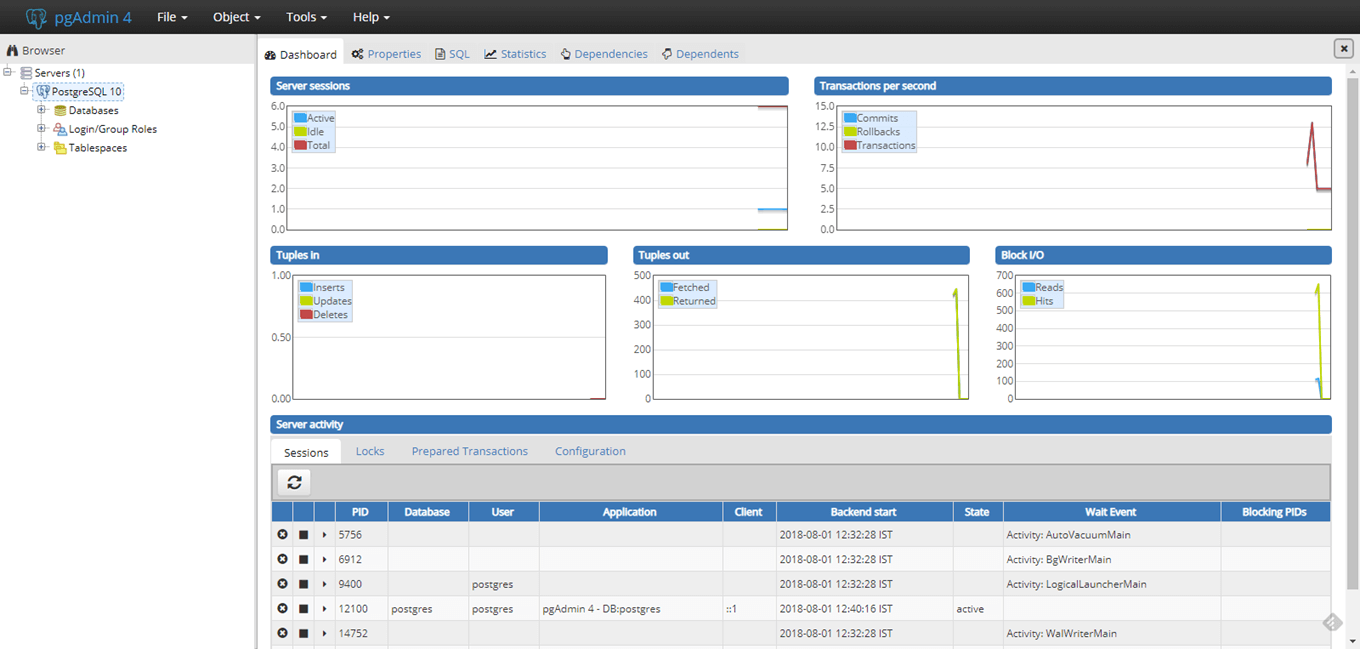Screen dimensions: 1360x649
Task: Click the Tablespaces folder icon
Action: (60, 148)
